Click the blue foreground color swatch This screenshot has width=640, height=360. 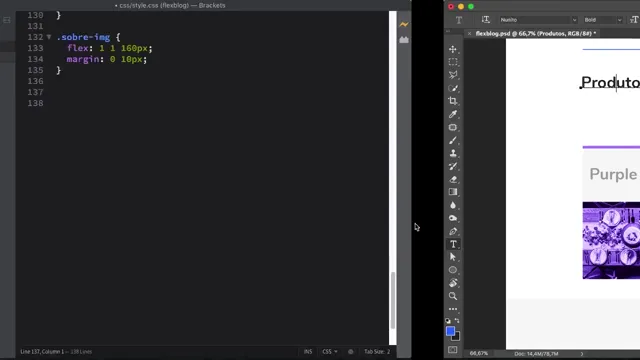(450, 331)
